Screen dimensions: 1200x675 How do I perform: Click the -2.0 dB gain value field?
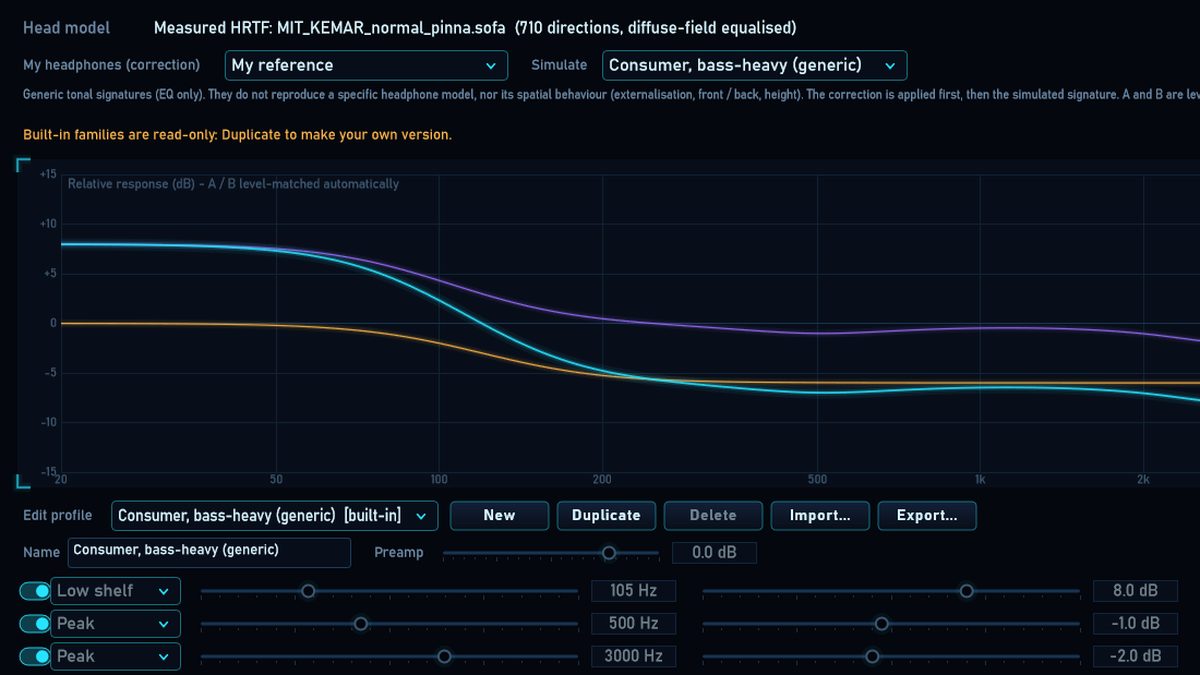point(1136,657)
